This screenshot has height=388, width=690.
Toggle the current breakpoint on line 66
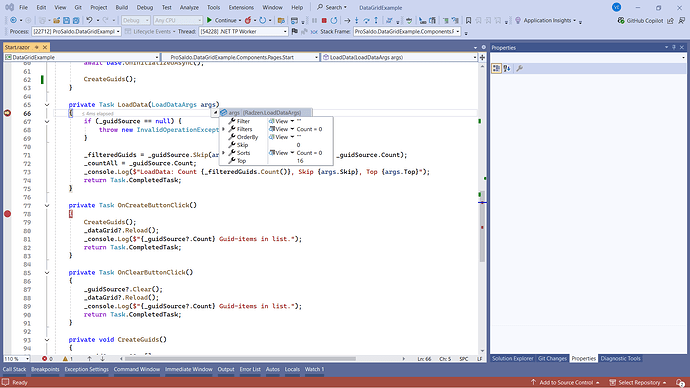coord(7,113)
